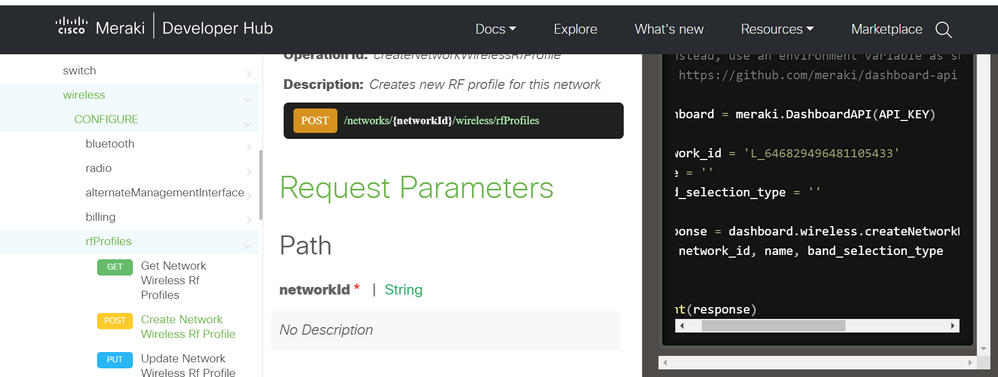998x377 pixels.
Task: Open Get Network Wireless Rf Profiles
Action: tap(173, 280)
